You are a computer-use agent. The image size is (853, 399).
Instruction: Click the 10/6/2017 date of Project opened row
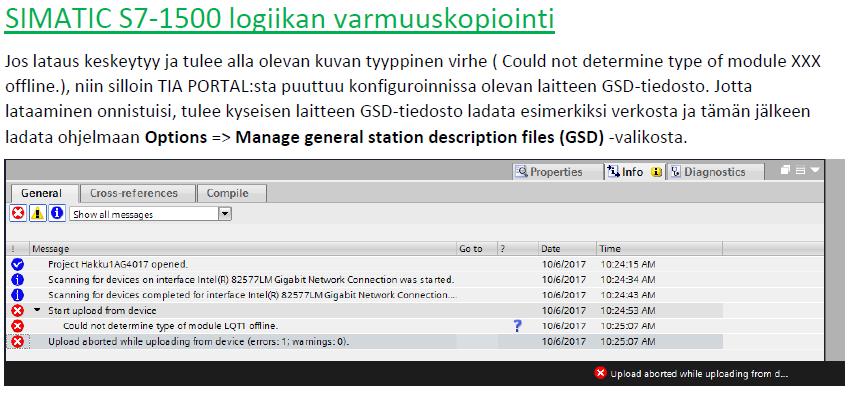click(x=564, y=265)
